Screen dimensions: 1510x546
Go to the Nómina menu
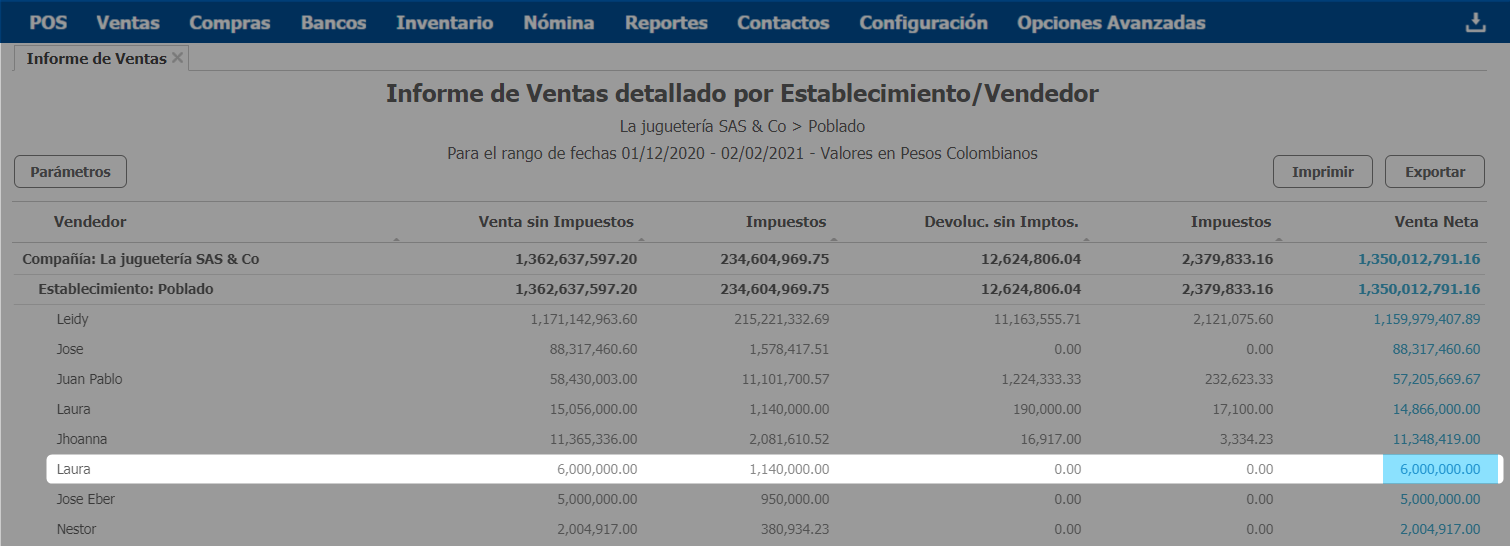(x=558, y=23)
